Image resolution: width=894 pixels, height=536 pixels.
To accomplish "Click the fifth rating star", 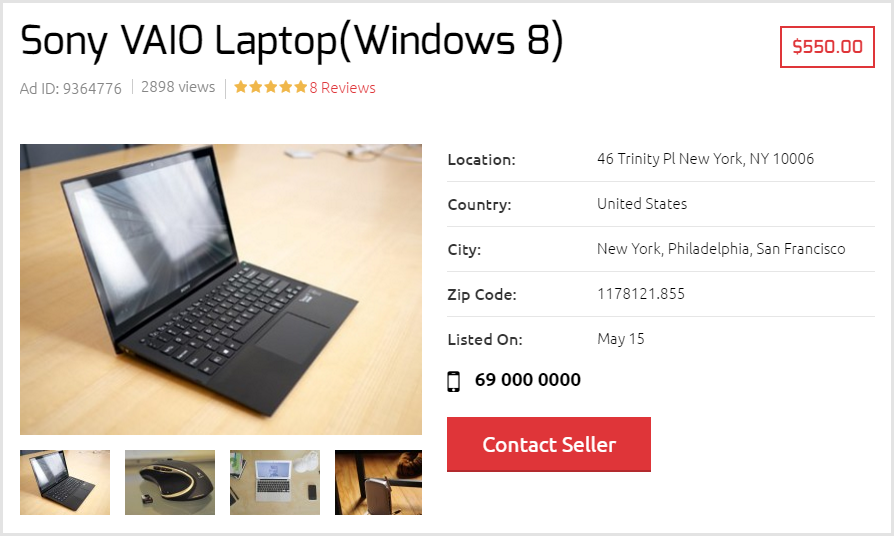I will [300, 87].
